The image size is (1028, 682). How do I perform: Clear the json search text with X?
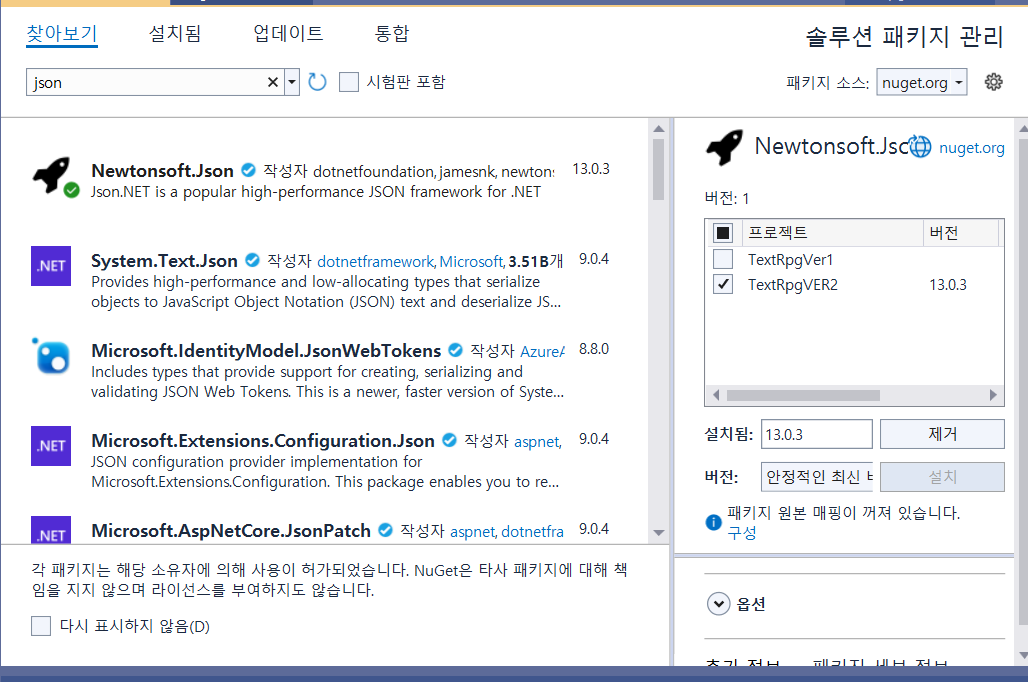pos(273,82)
